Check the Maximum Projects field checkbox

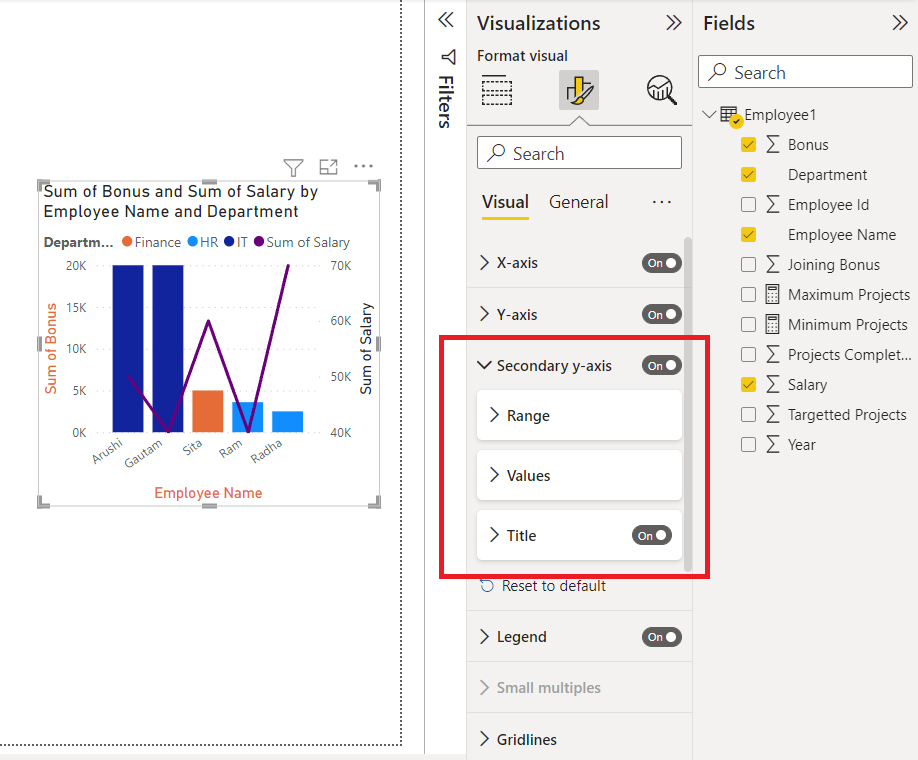click(748, 294)
